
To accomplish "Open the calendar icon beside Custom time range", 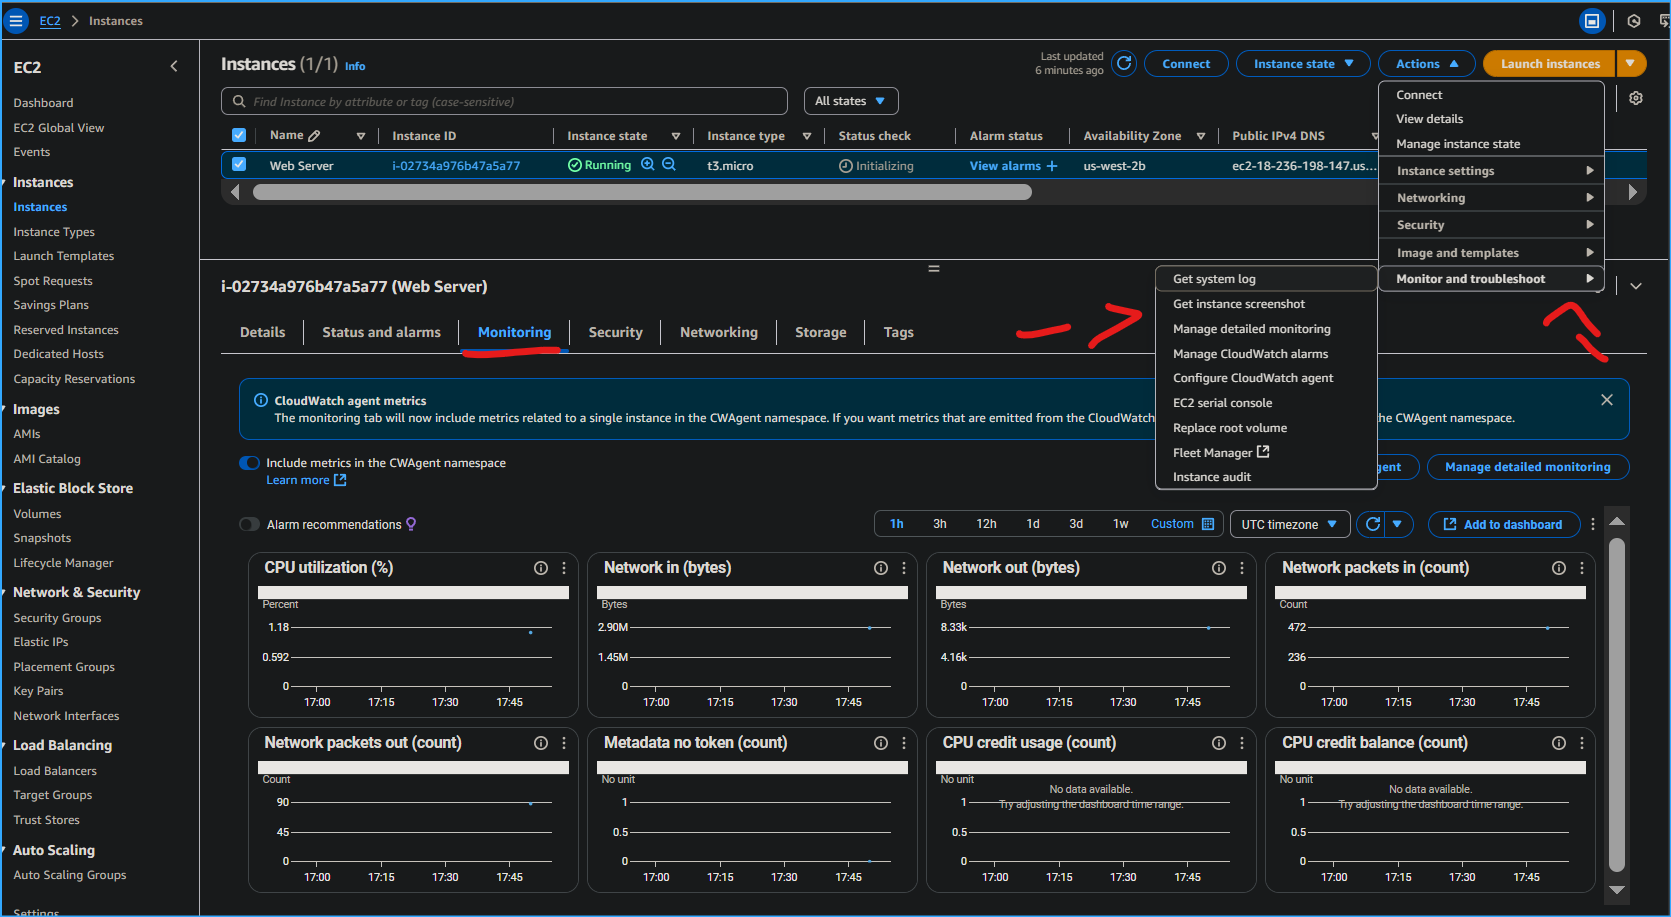I will (x=1210, y=523).
